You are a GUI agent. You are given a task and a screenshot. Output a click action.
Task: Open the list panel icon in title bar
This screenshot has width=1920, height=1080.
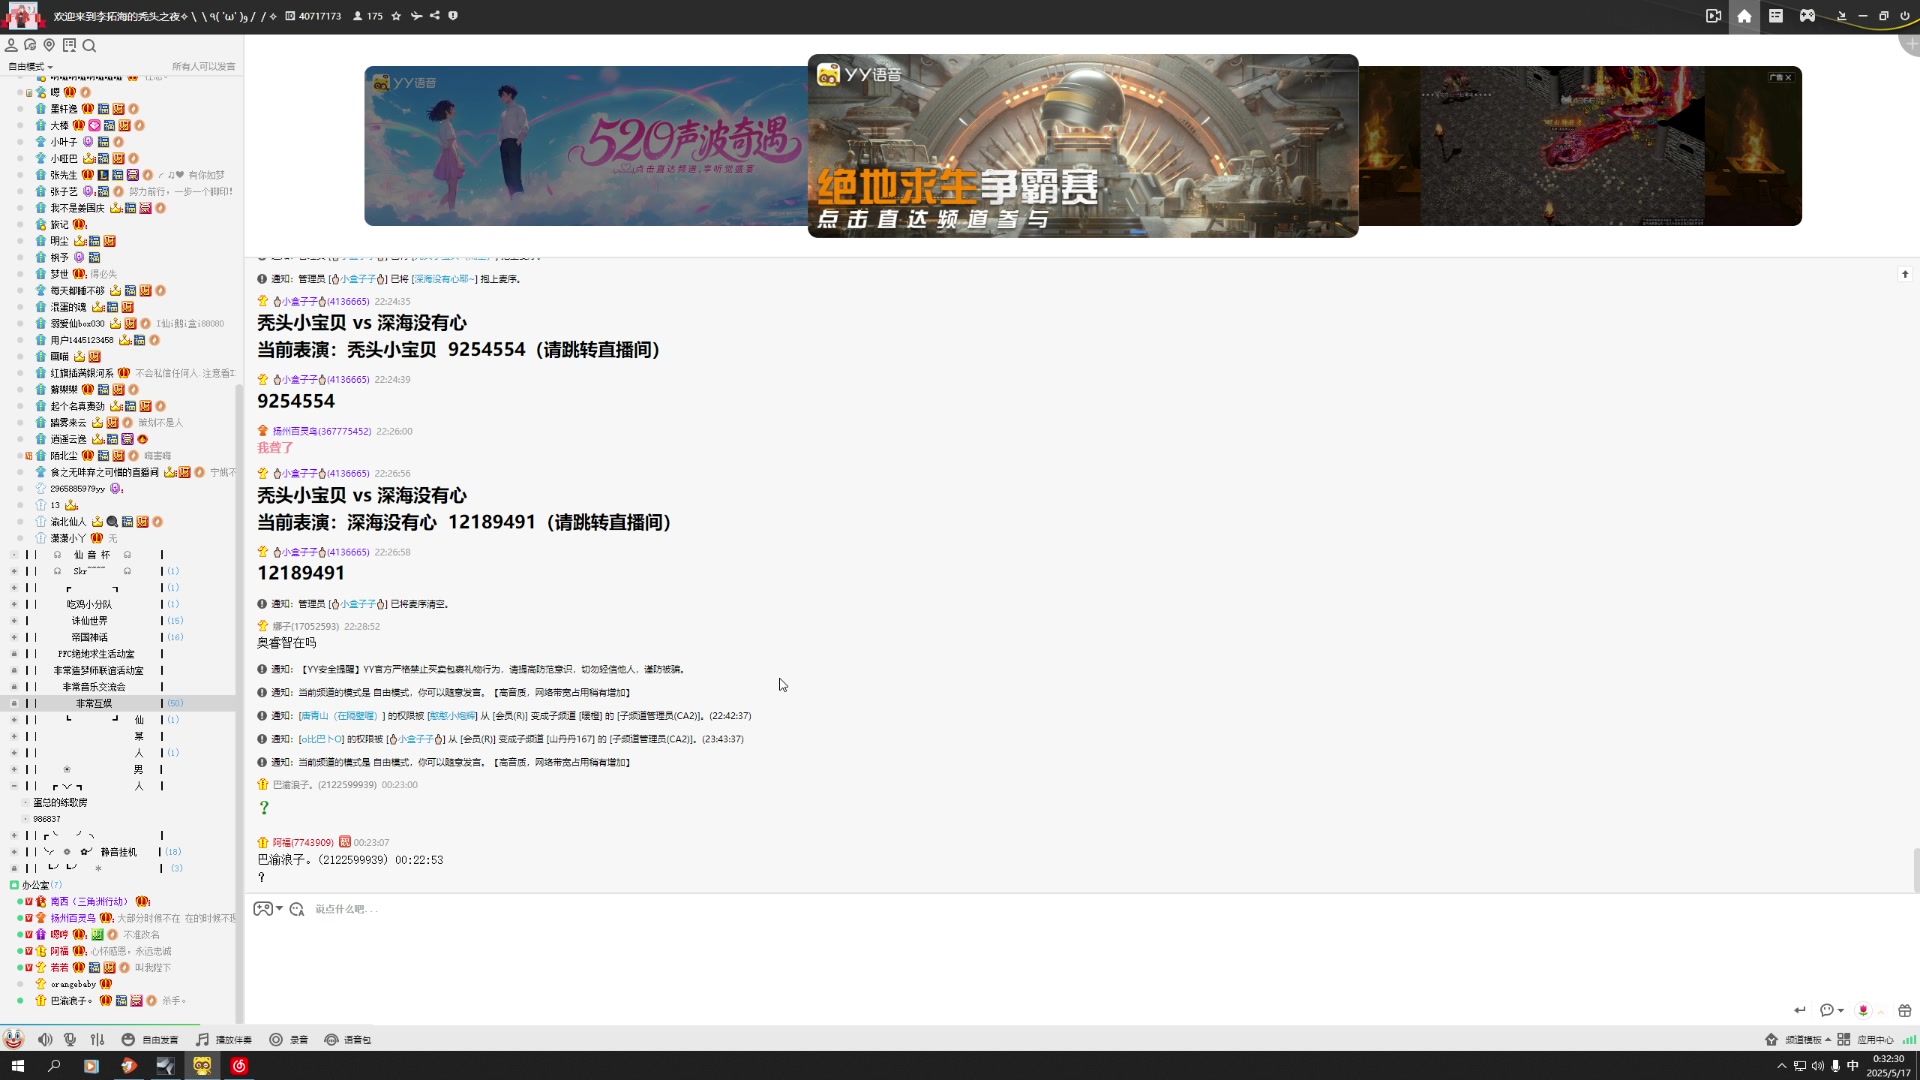(x=1776, y=16)
